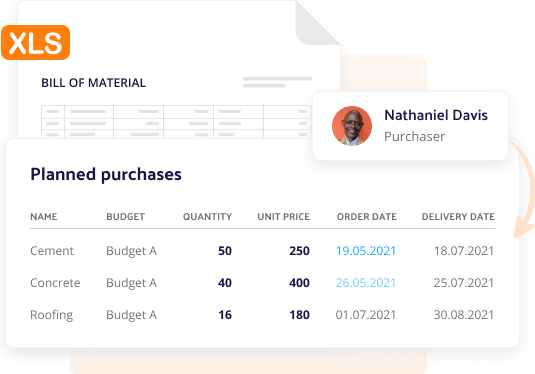Click the Cement quantity 50
Screen dimensions: 535x374
pos(225,251)
